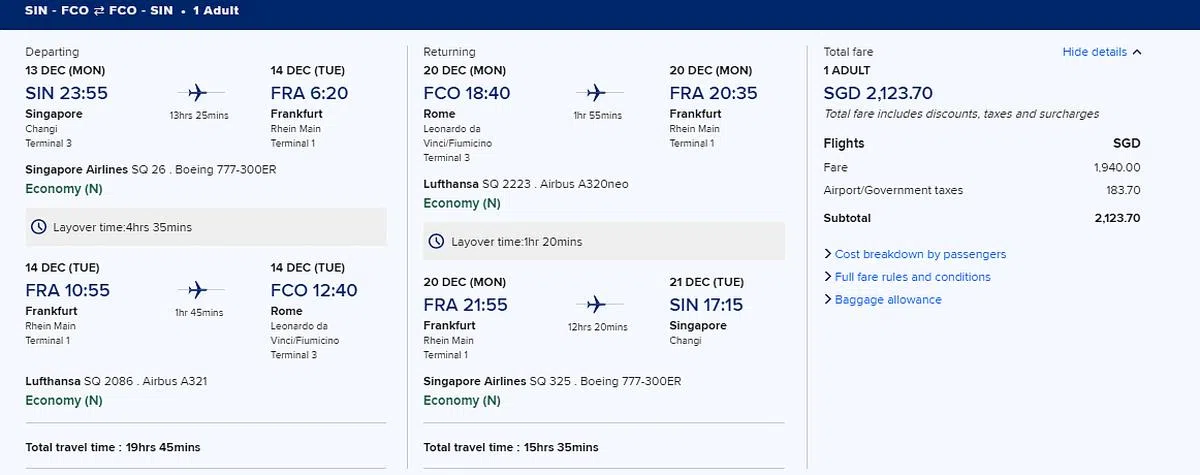Click the Economy (N) label under SQ 26

coord(64,189)
